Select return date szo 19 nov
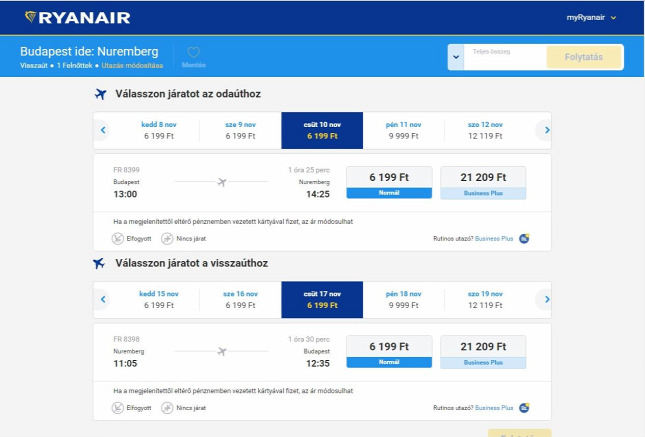Viewport: 645px width, 437px height. 485,299
